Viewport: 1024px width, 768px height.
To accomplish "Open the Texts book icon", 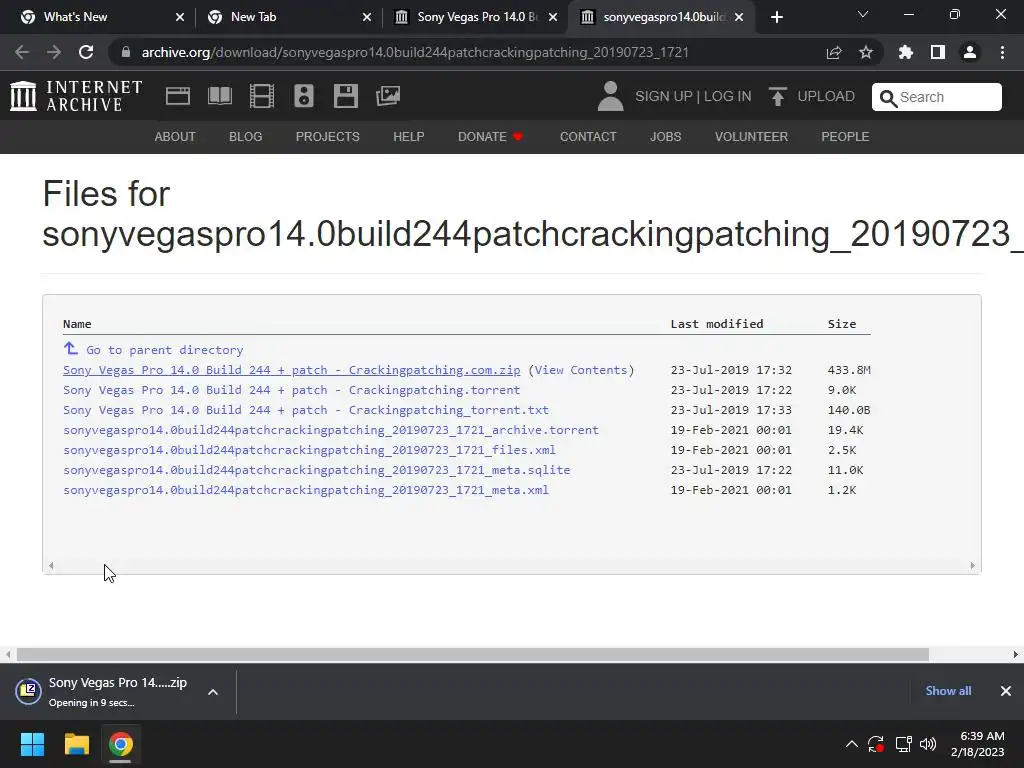I will [220, 96].
